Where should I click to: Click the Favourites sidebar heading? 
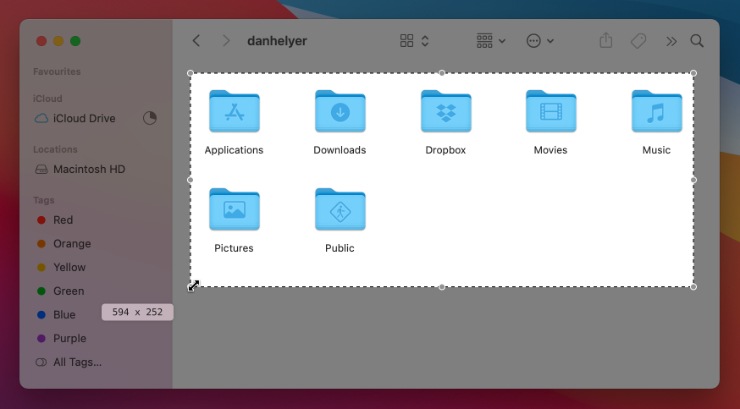tap(57, 72)
